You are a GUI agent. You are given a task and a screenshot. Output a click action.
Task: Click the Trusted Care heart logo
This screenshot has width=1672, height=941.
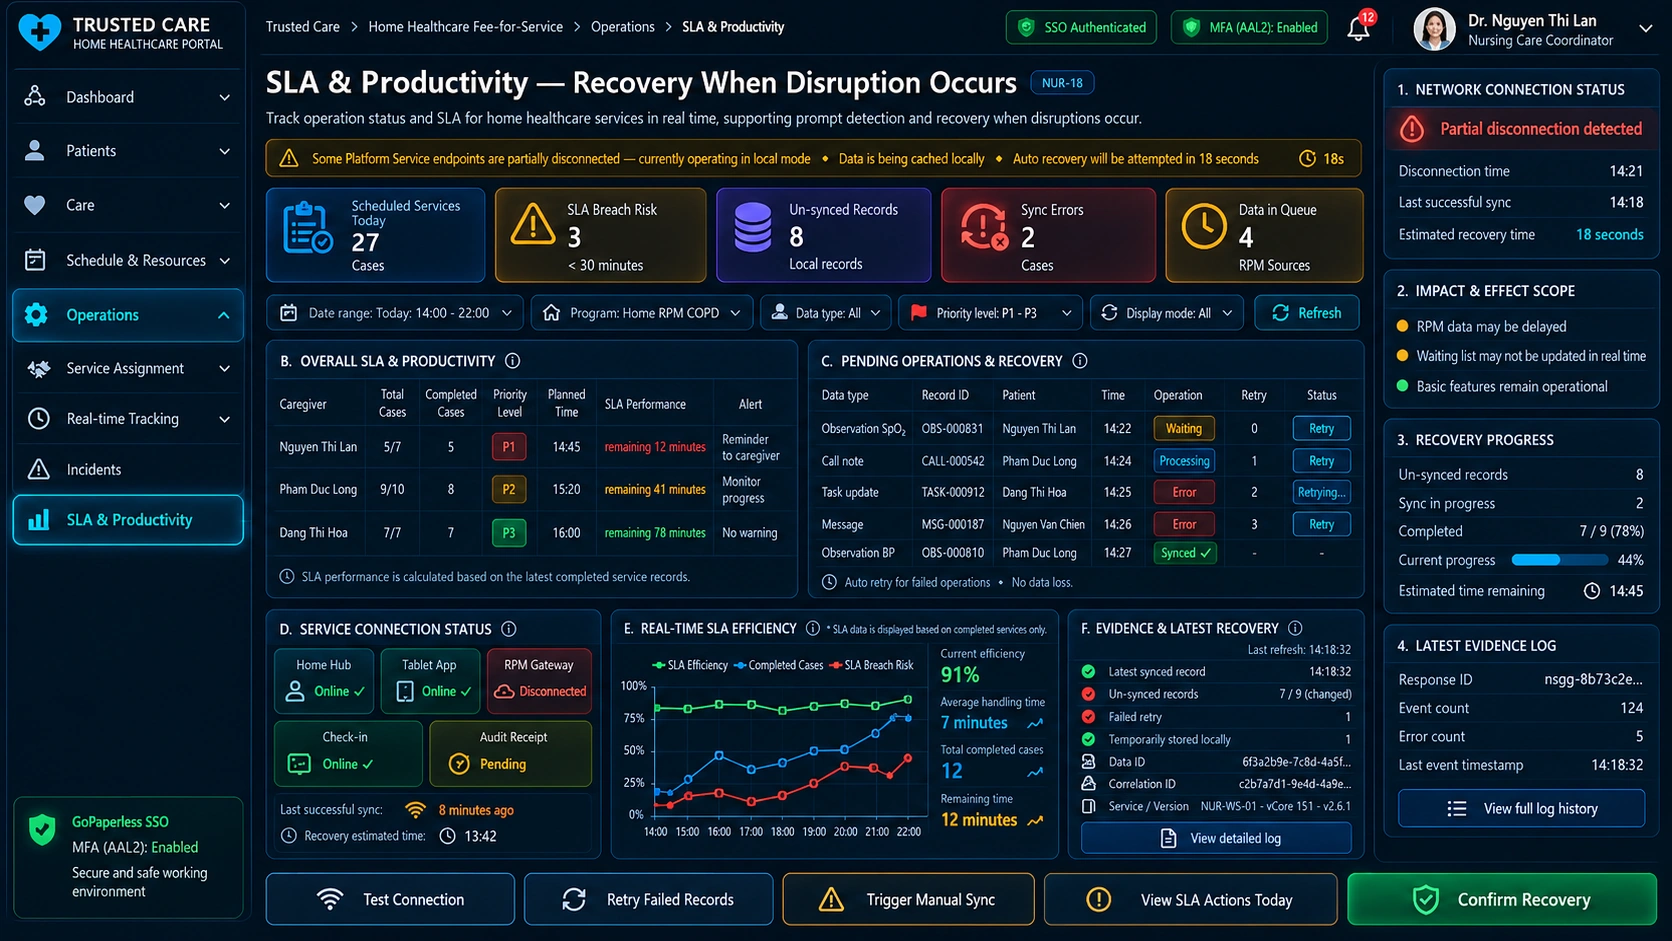[x=39, y=32]
